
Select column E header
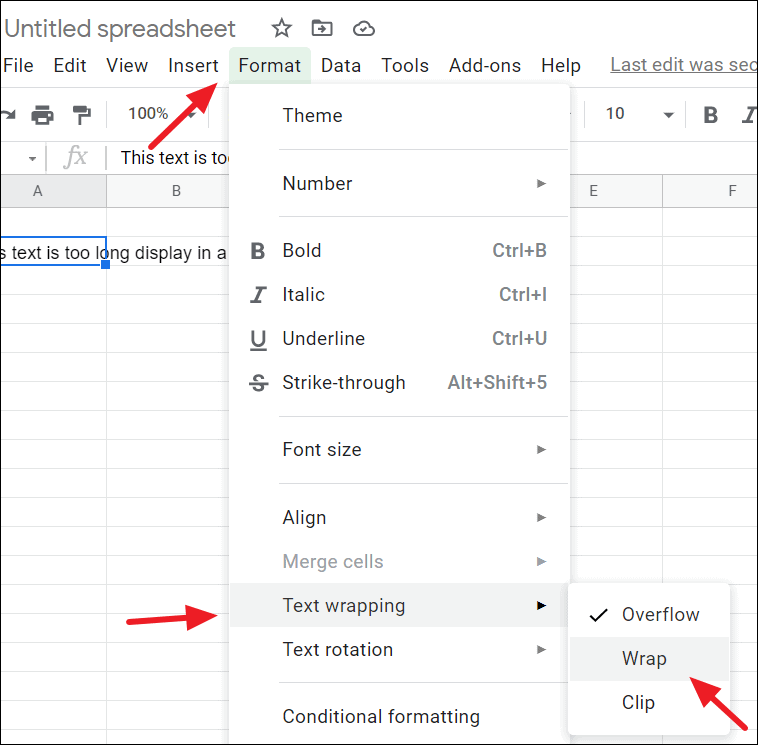(616, 191)
